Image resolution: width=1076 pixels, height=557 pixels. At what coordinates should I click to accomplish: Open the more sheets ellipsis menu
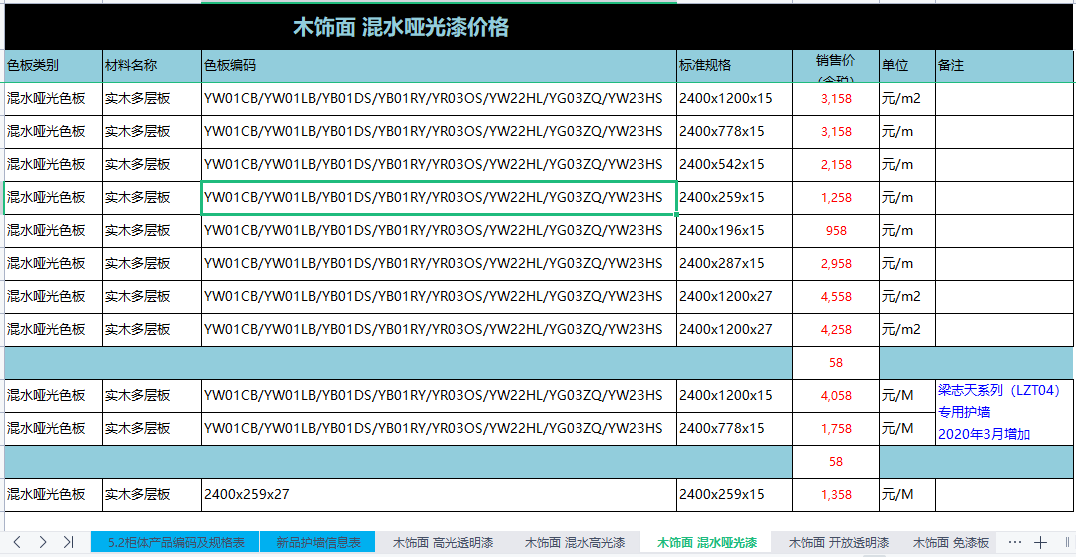coord(1015,542)
